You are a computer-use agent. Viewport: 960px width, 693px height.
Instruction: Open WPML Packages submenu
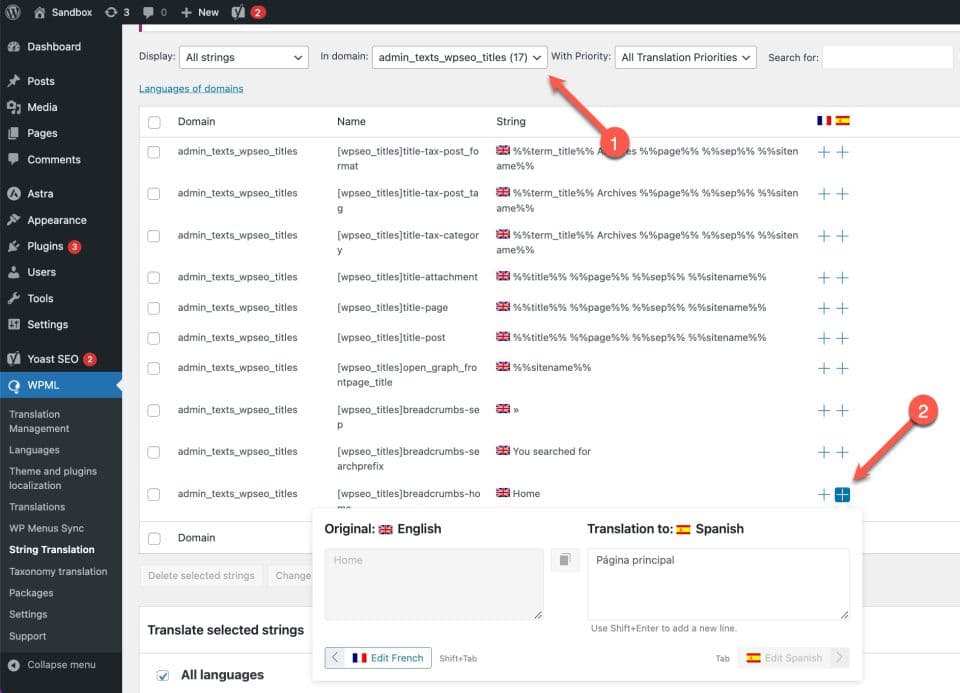pos(31,593)
